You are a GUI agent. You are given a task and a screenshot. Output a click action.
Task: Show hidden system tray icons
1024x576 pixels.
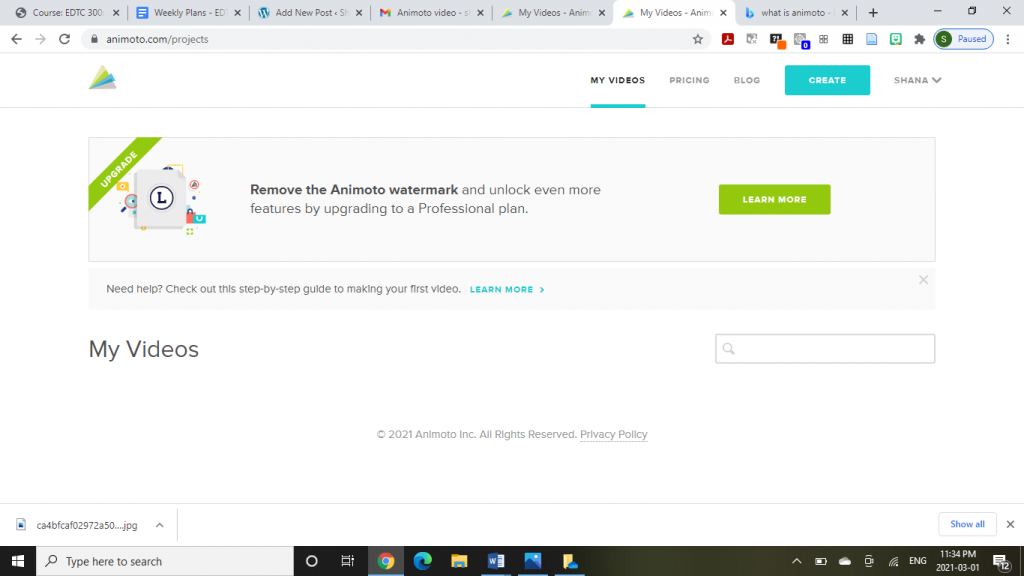[x=797, y=561]
